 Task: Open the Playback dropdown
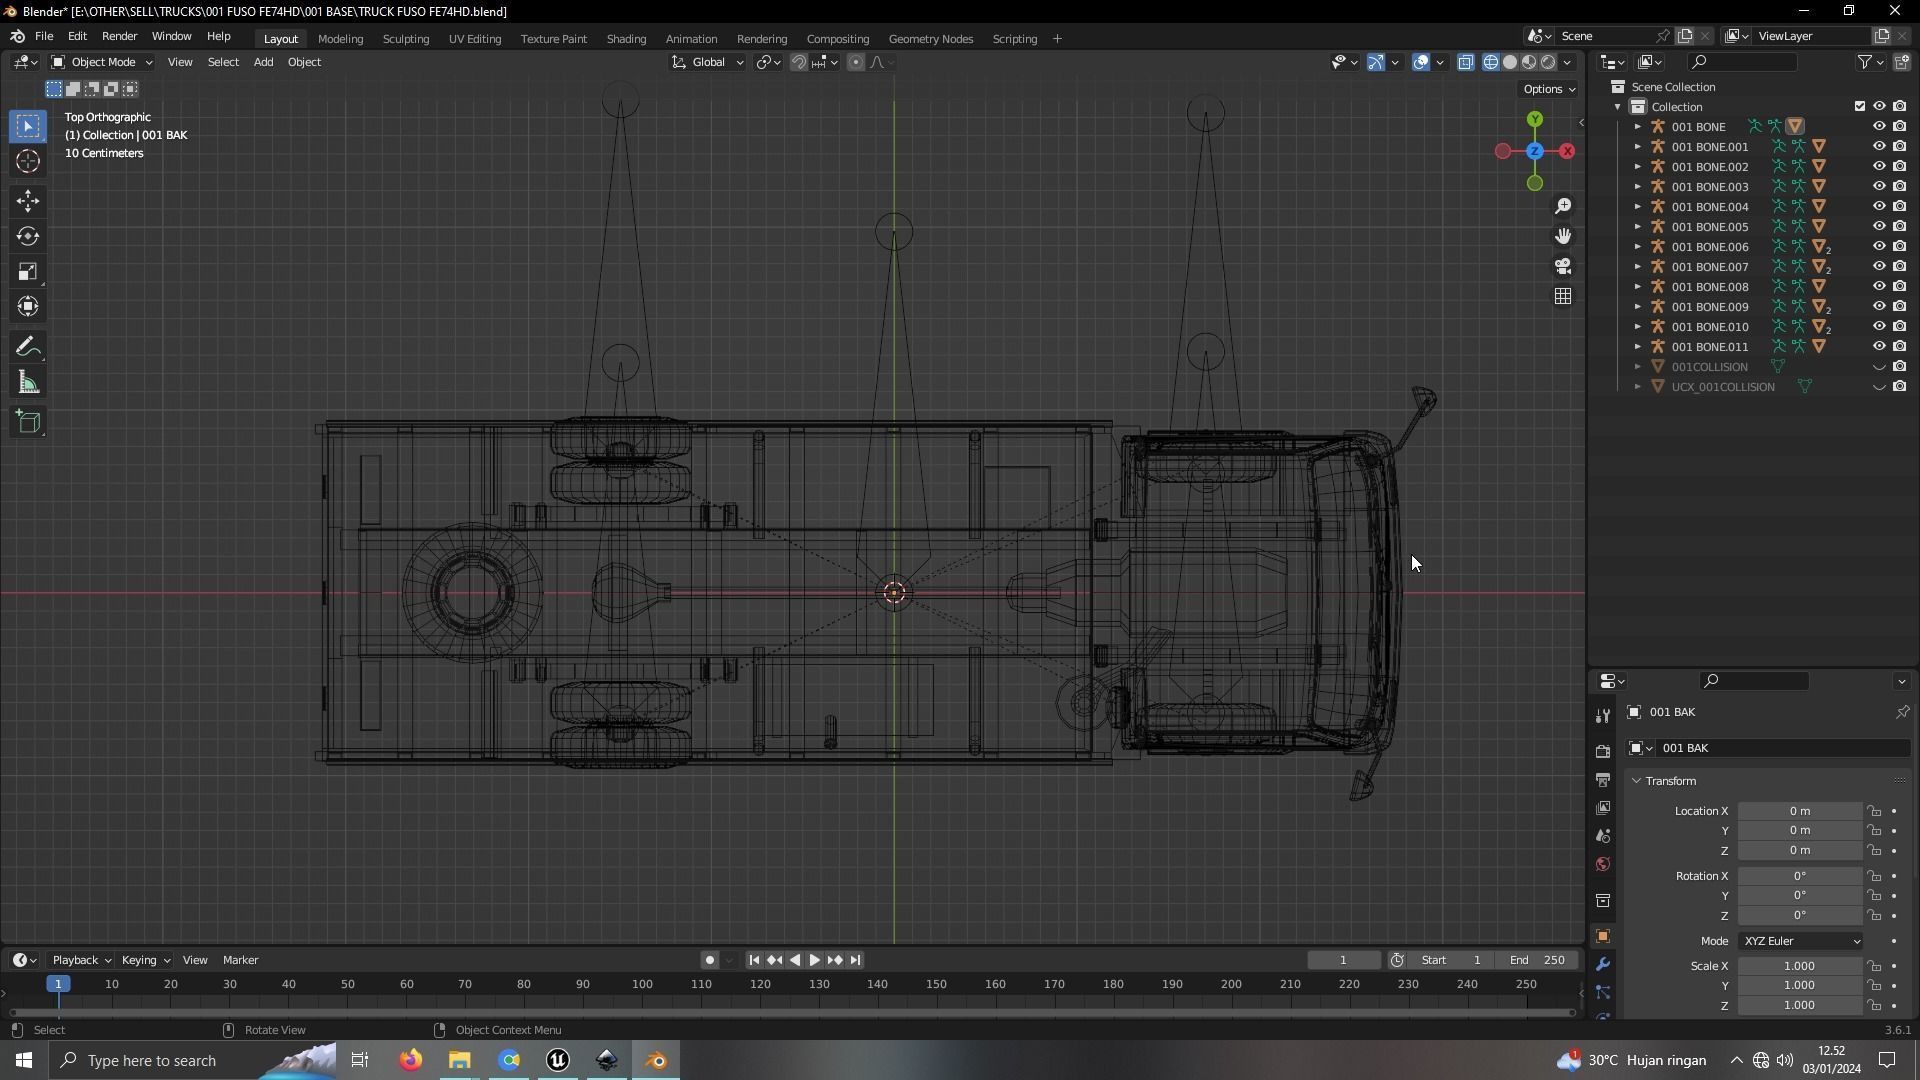(80, 960)
